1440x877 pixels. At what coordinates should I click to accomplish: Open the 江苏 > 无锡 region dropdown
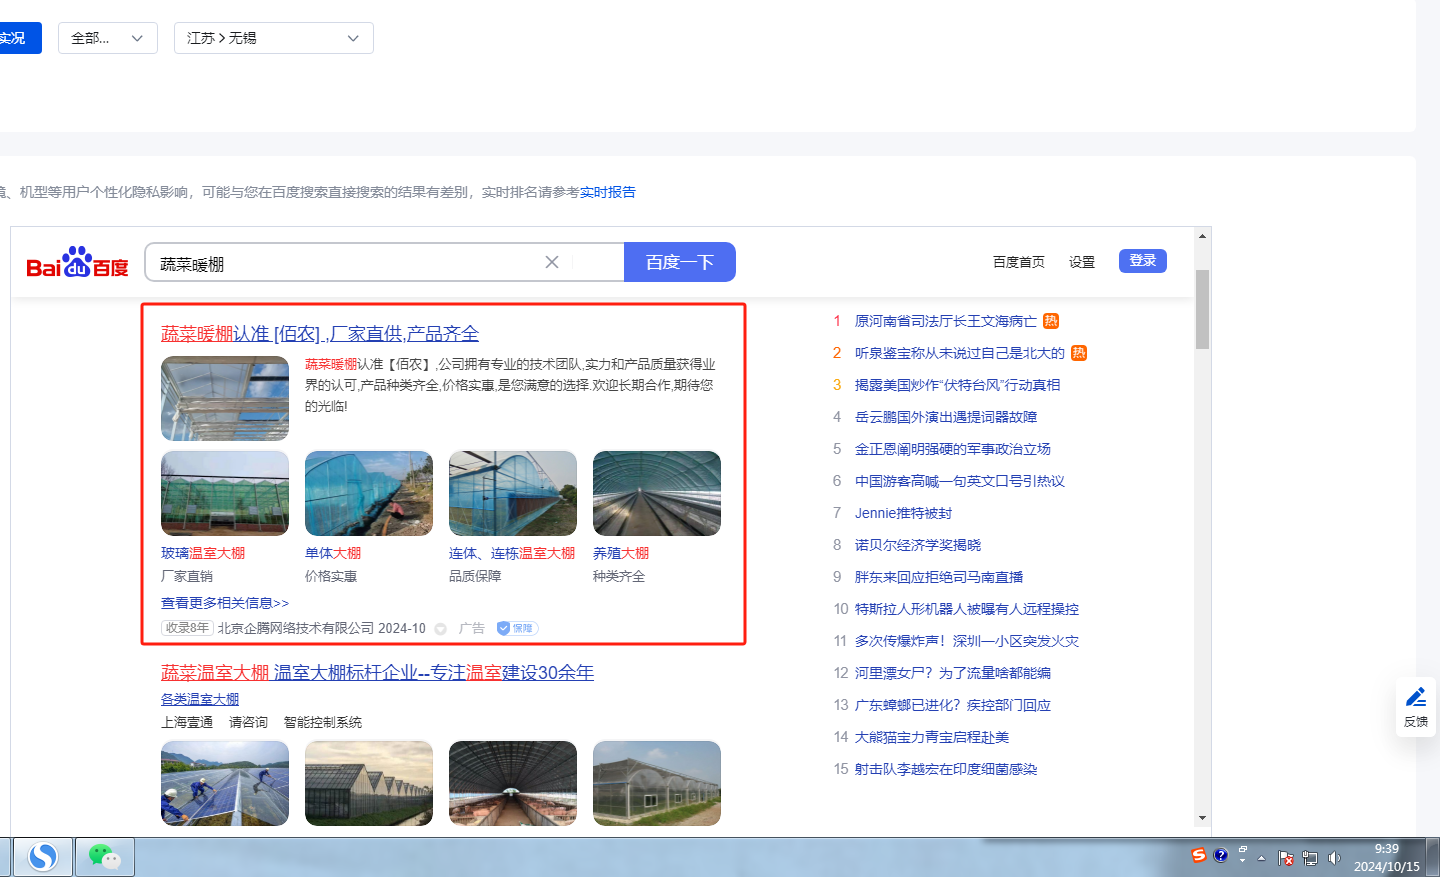tap(274, 38)
